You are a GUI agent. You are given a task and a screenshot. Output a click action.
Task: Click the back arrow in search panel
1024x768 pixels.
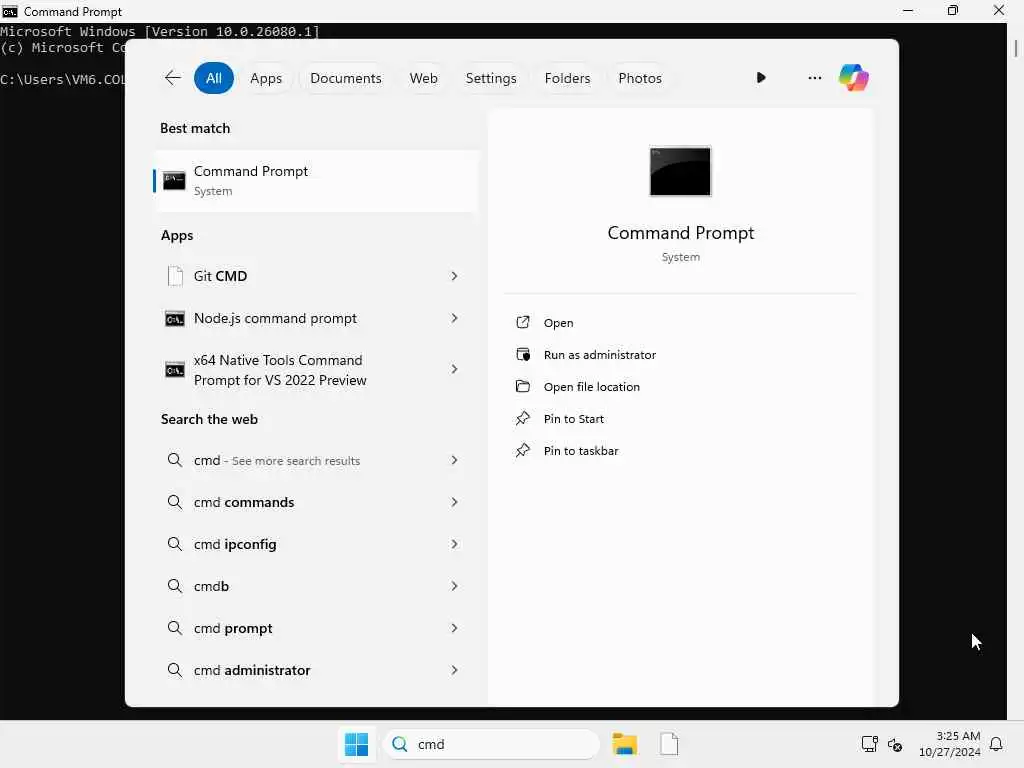pos(172,78)
